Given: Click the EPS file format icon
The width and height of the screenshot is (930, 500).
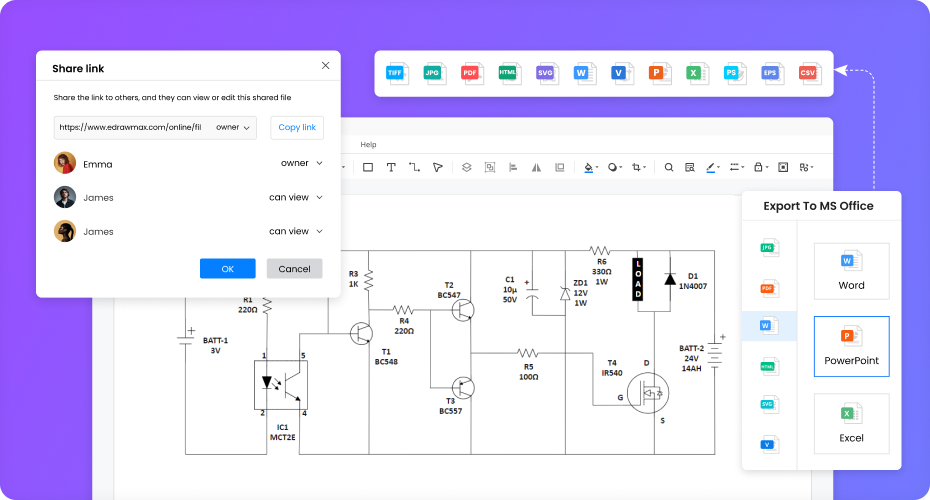Looking at the screenshot, I should [770, 73].
